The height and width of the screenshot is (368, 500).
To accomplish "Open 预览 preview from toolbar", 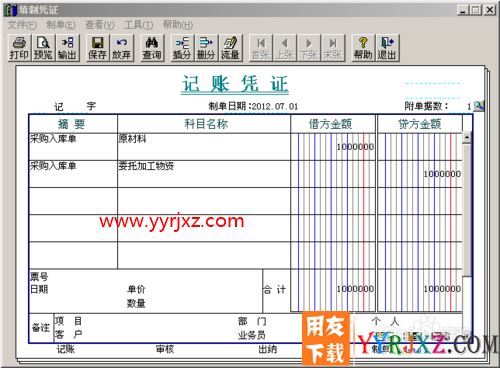I will click(x=43, y=48).
